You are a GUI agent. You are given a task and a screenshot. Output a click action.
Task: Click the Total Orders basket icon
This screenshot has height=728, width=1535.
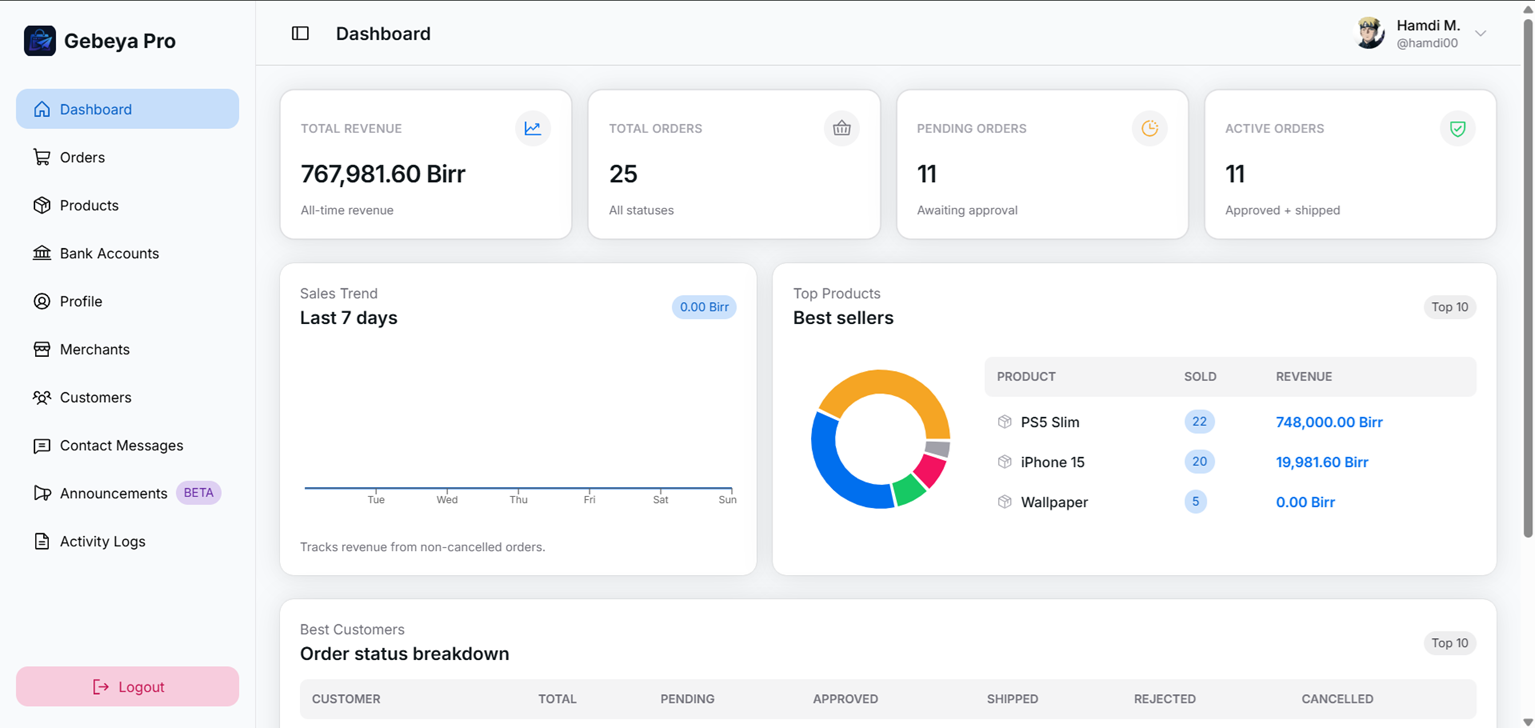(x=841, y=128)
